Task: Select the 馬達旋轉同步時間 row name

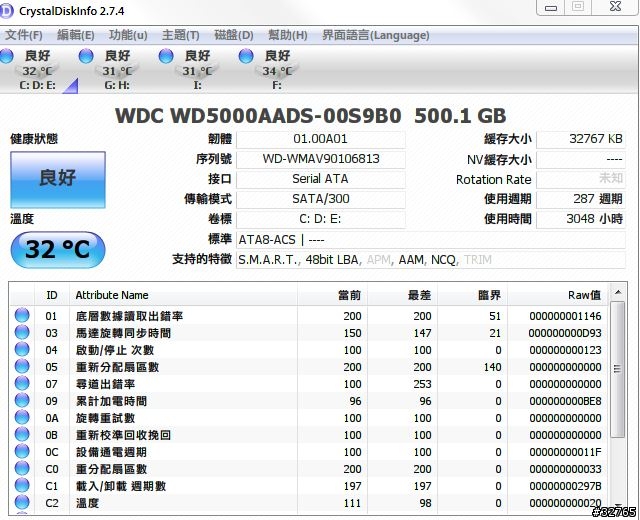Action: [124, 333]
